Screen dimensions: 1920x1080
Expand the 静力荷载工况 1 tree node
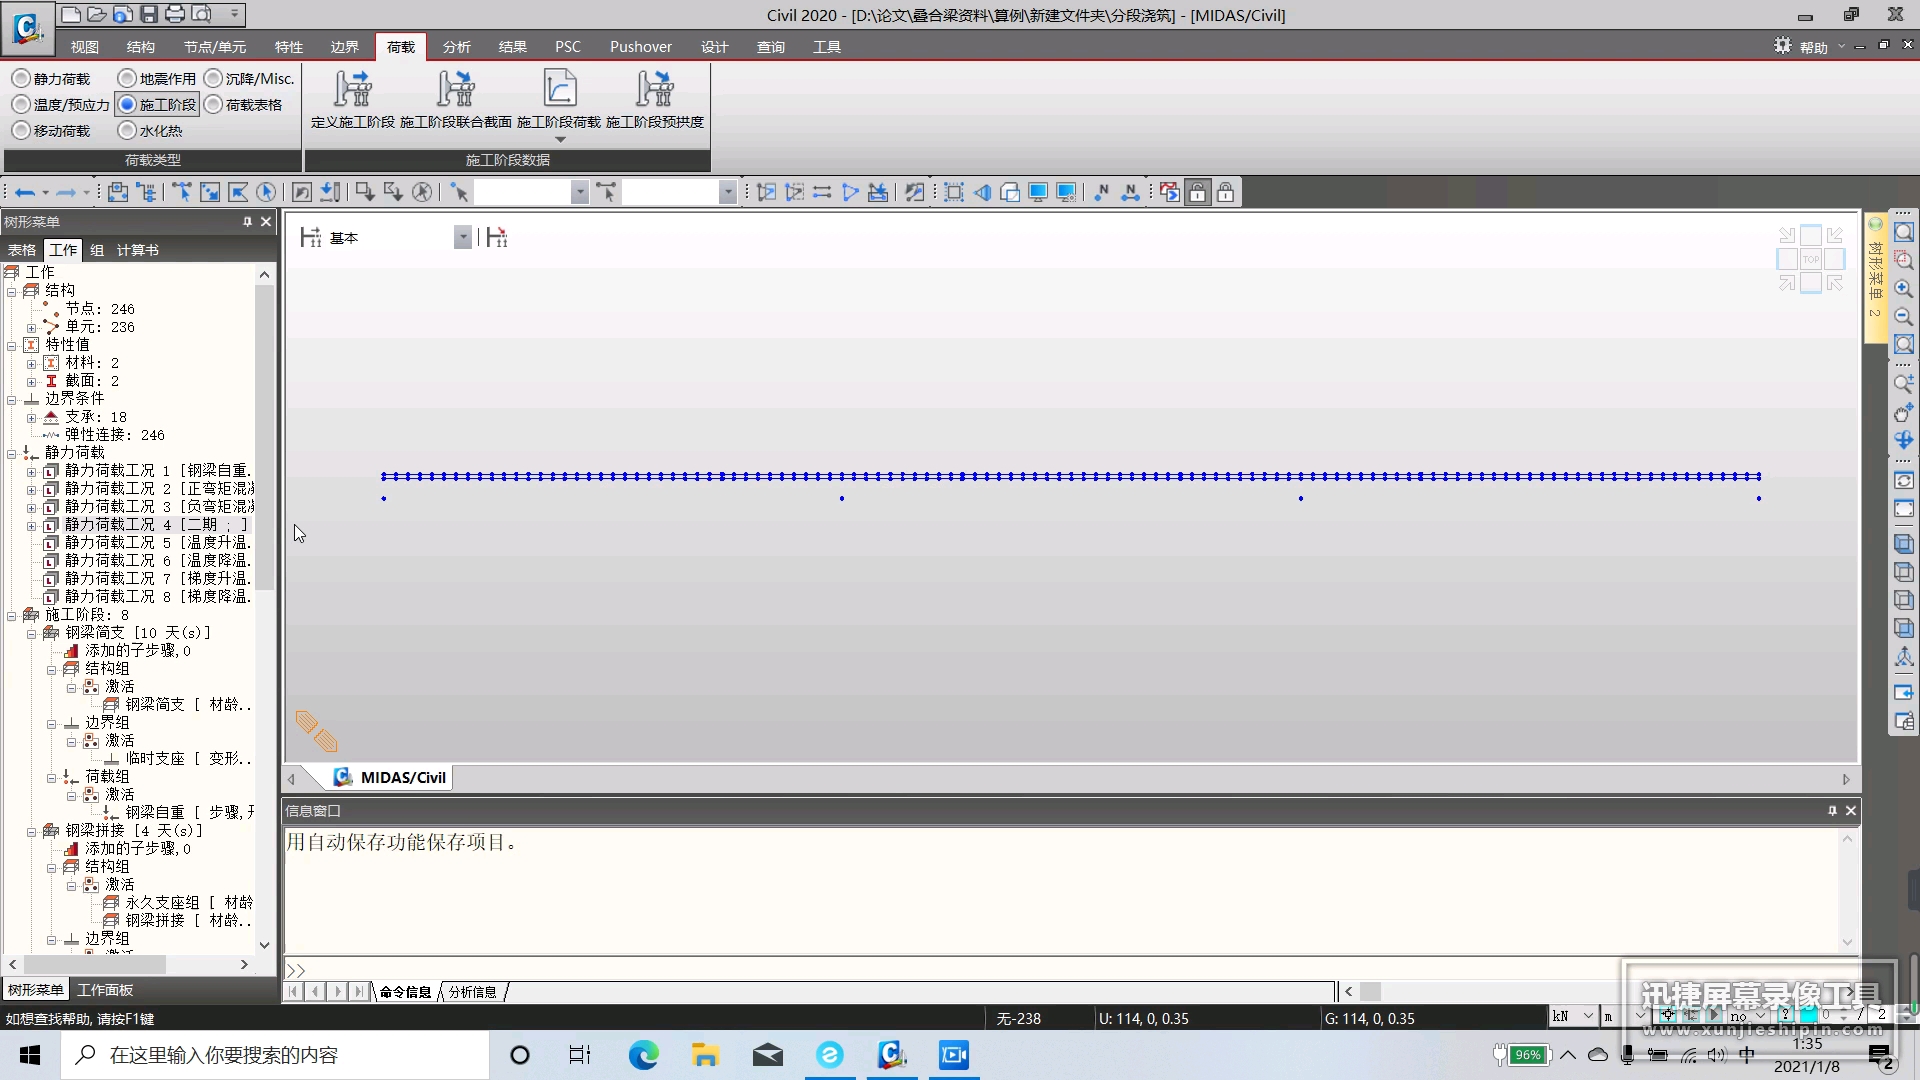click(x=31, y=471)
